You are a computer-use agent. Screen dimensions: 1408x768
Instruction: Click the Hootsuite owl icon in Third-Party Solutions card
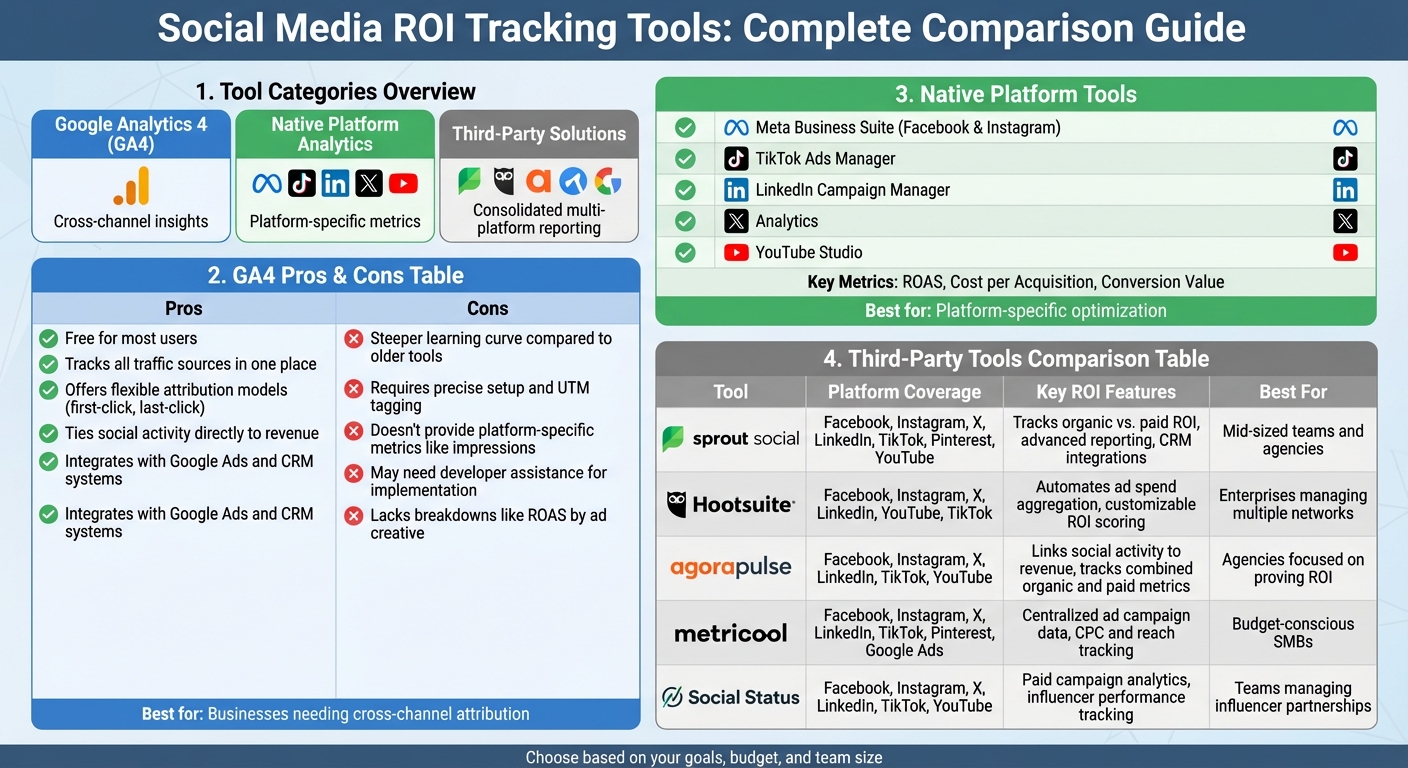click(x=504, y=181)
